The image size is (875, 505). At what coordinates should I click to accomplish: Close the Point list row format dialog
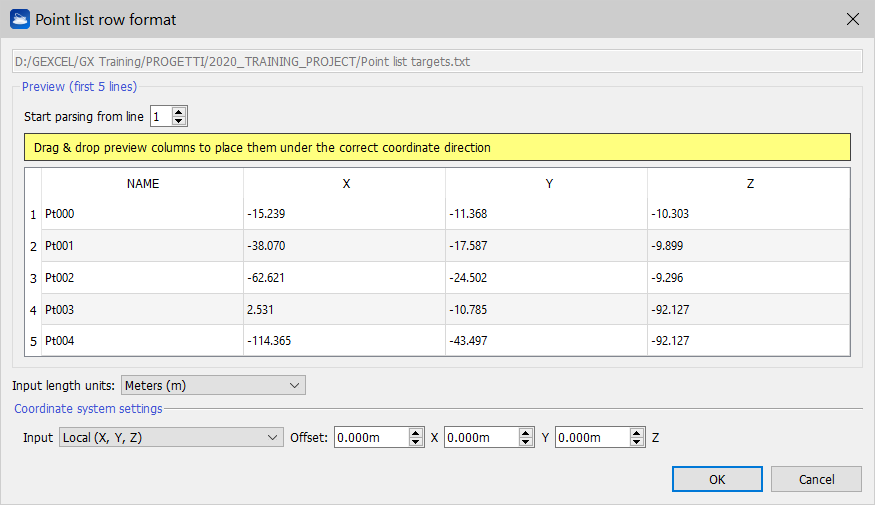click(852, 19)
